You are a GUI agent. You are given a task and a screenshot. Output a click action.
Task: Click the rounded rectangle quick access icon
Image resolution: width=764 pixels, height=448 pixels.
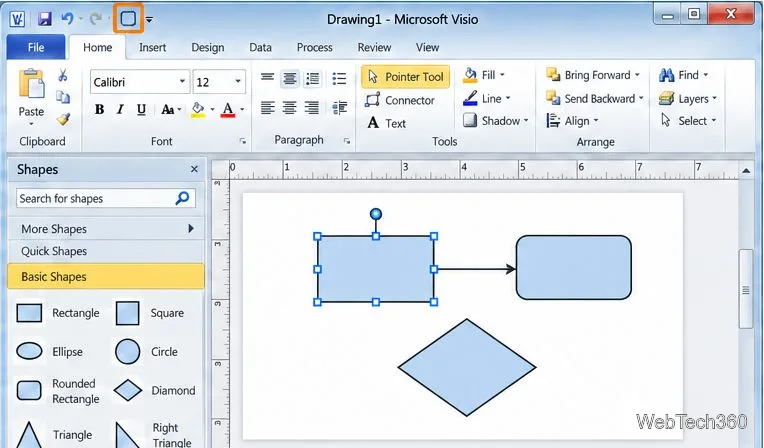coord(128,19)
